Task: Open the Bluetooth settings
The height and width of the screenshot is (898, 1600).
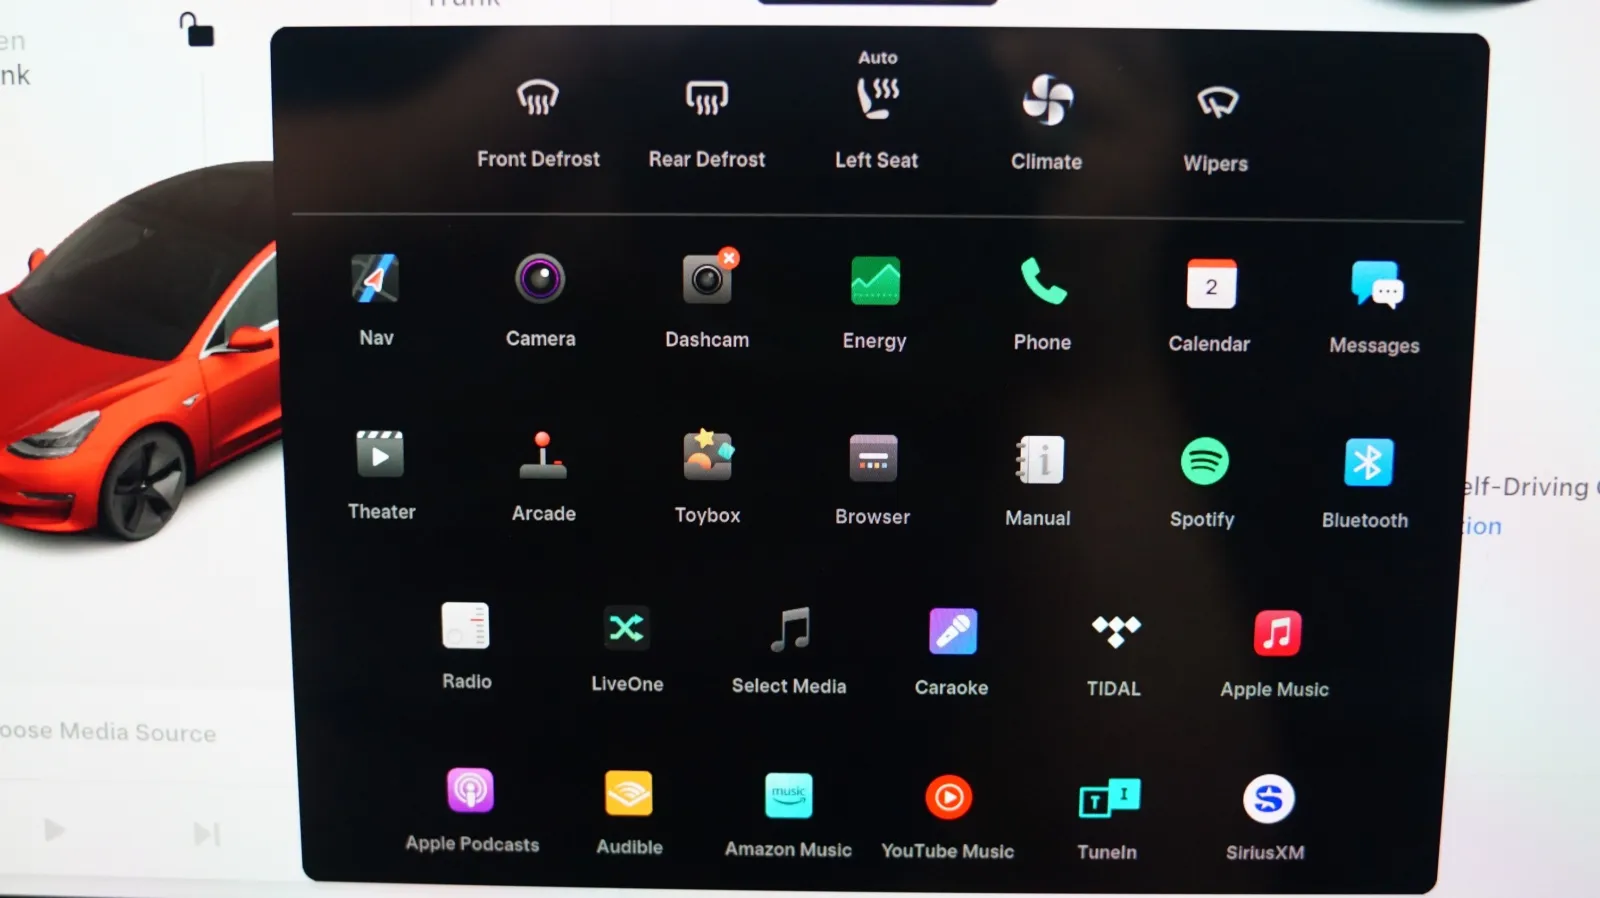Action: (1367, 463)
